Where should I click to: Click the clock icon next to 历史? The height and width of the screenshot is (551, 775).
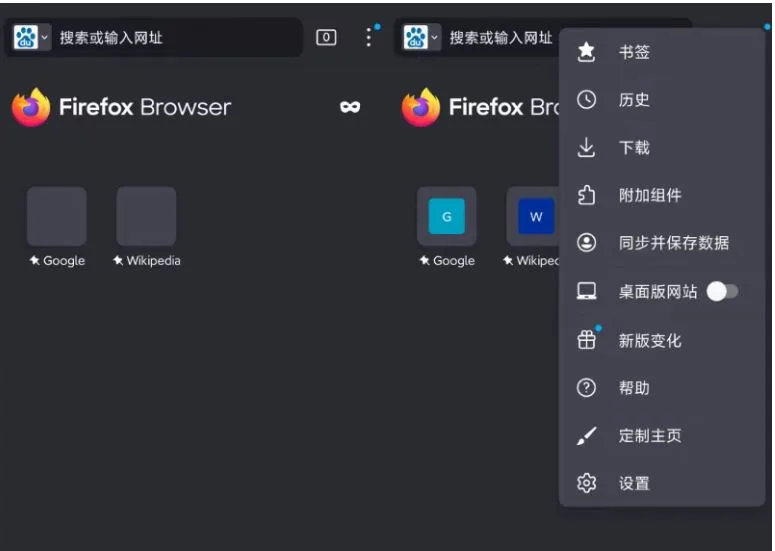pos(587,100)
